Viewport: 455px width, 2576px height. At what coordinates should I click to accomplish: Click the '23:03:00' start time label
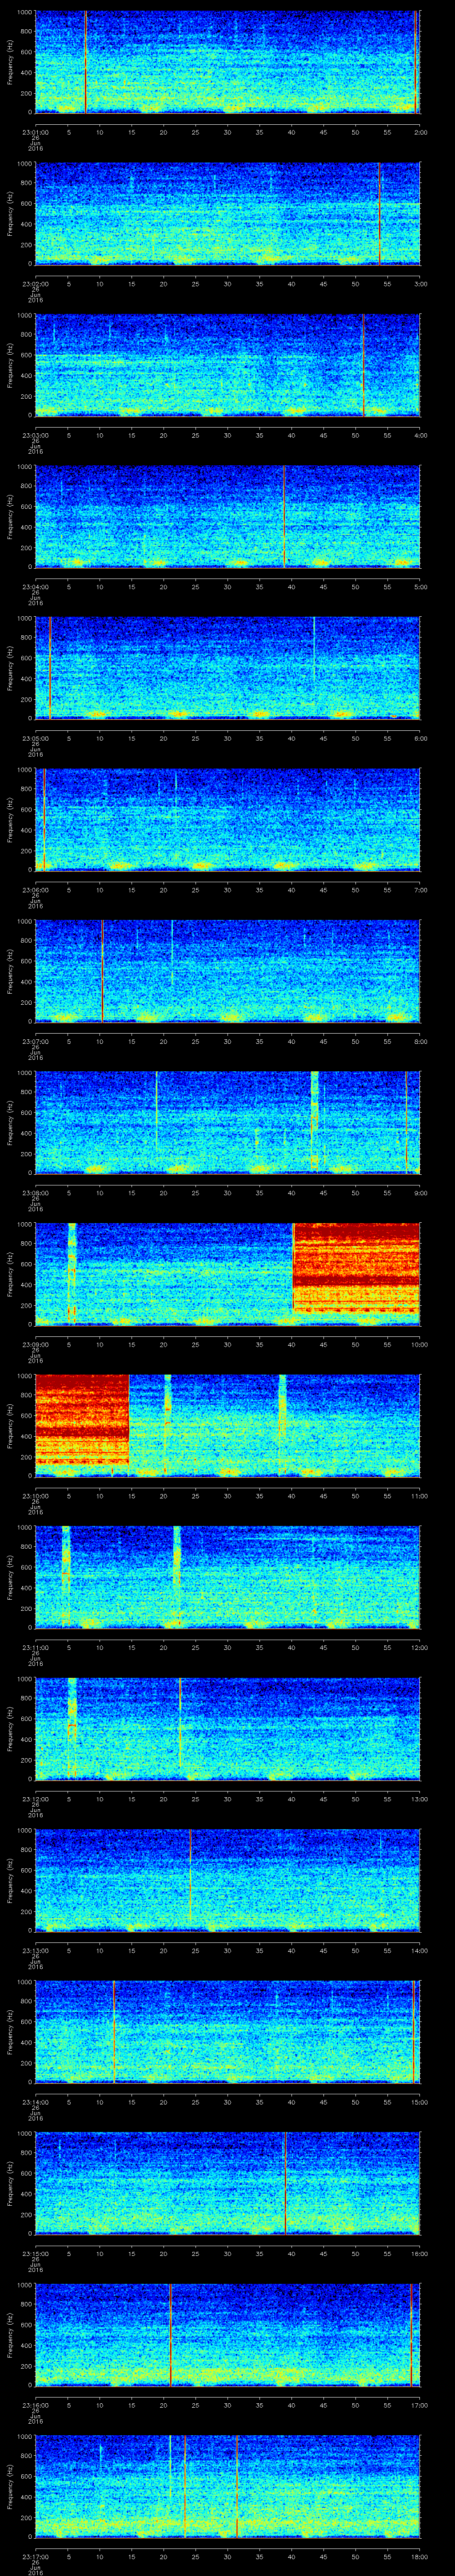point(35,435)
